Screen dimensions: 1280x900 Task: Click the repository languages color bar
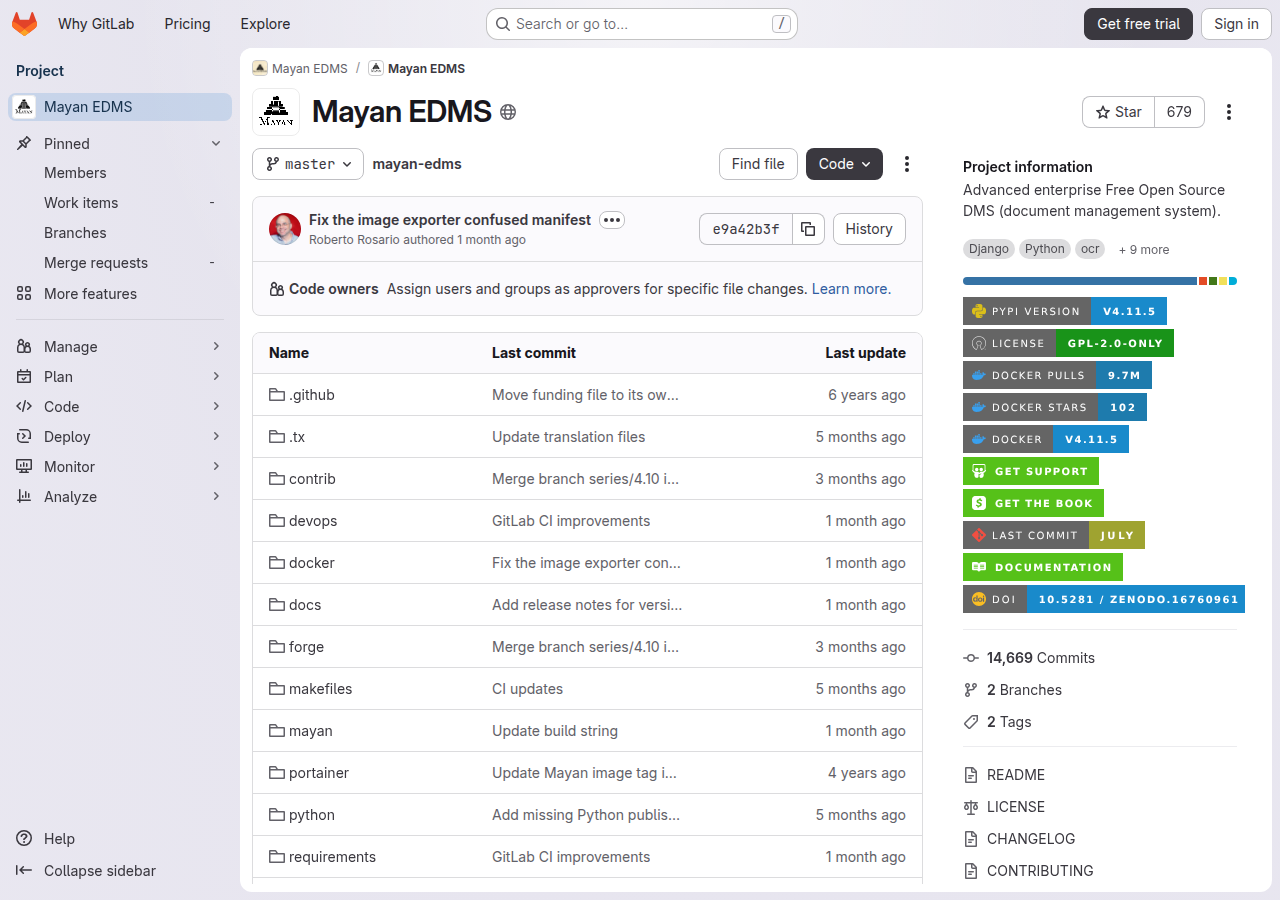(x=1100, y=281)
